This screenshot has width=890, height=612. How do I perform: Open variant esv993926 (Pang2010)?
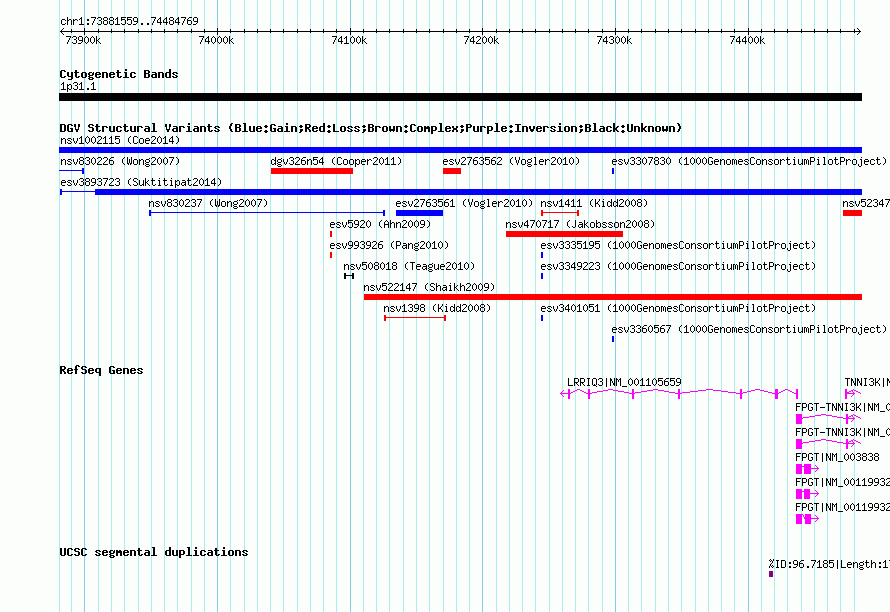tap(389, 245)
